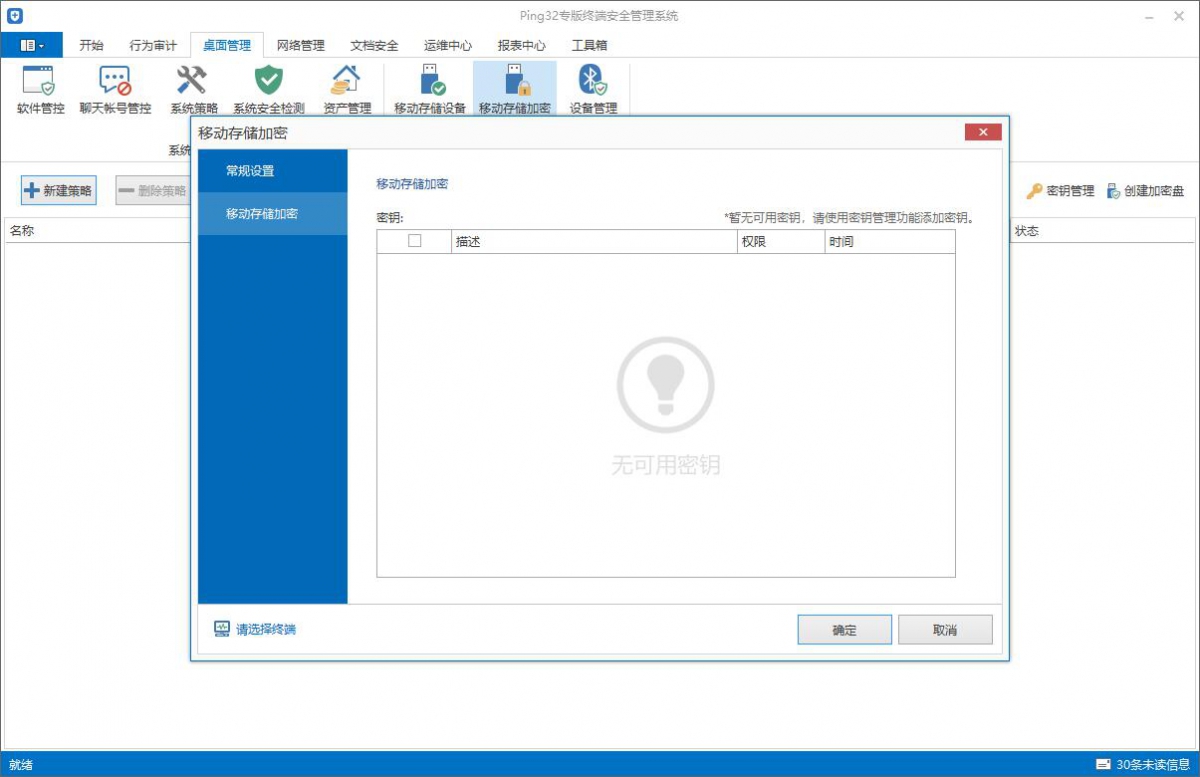The image size is (1200, 777).
Task: Switch to 运维中心 ribbon tab
Action: [448, 45]
